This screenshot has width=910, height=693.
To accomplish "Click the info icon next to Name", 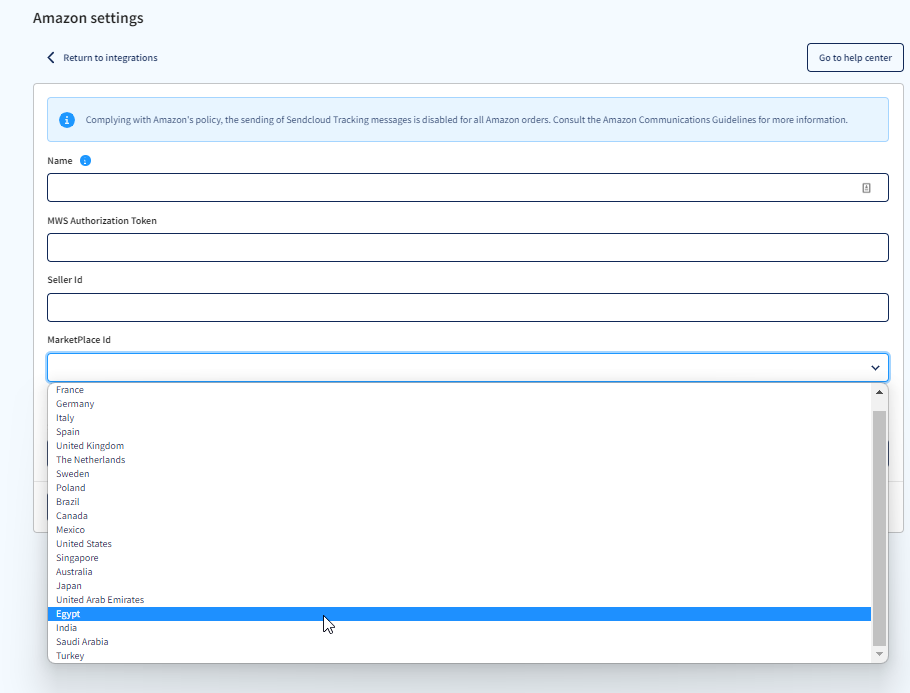I will 85,161.
